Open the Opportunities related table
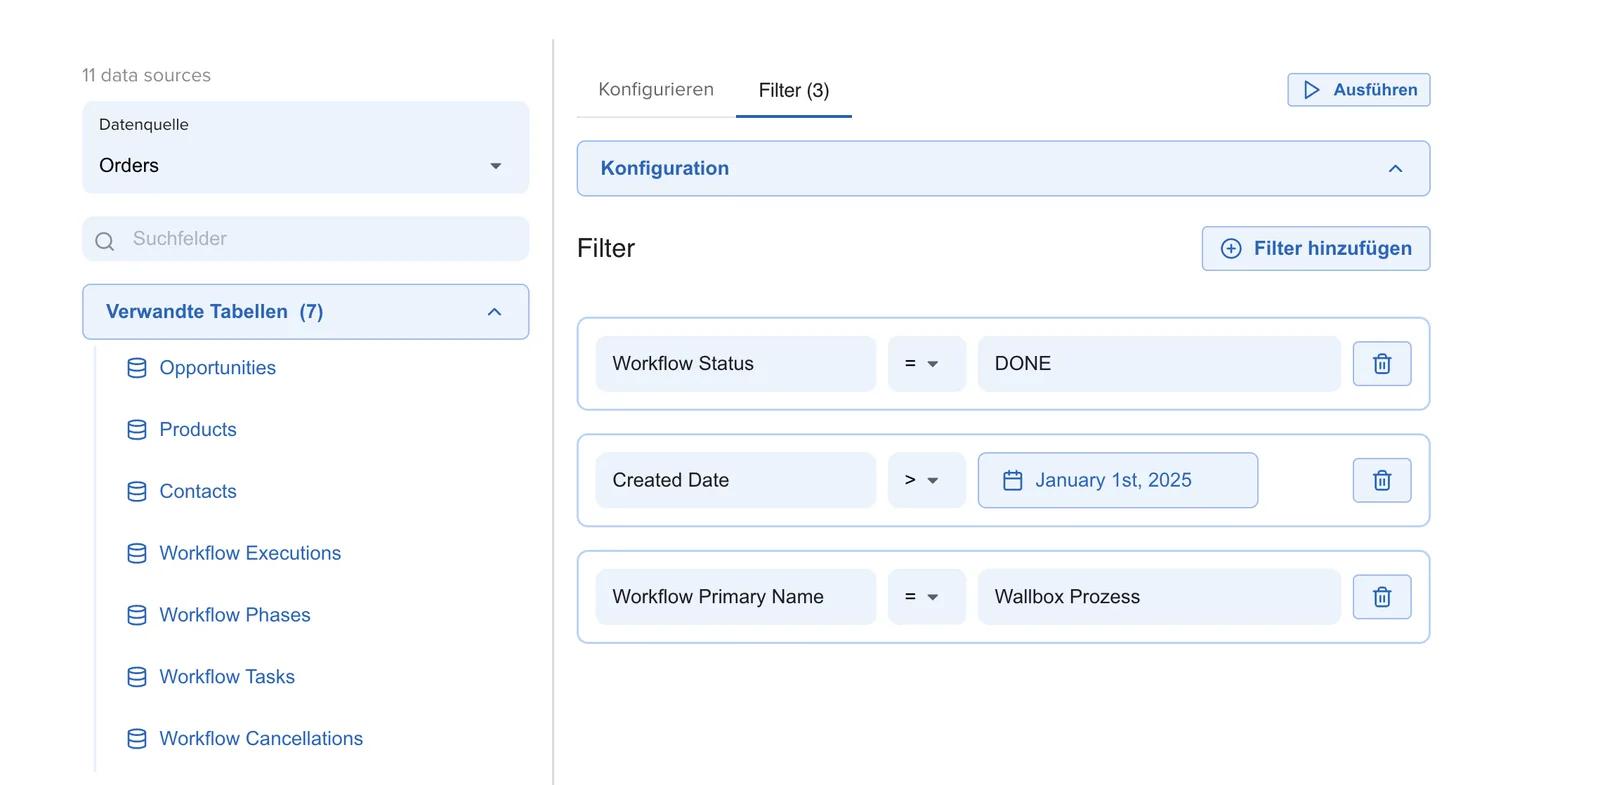1600x785 pixels. (217, 368)
